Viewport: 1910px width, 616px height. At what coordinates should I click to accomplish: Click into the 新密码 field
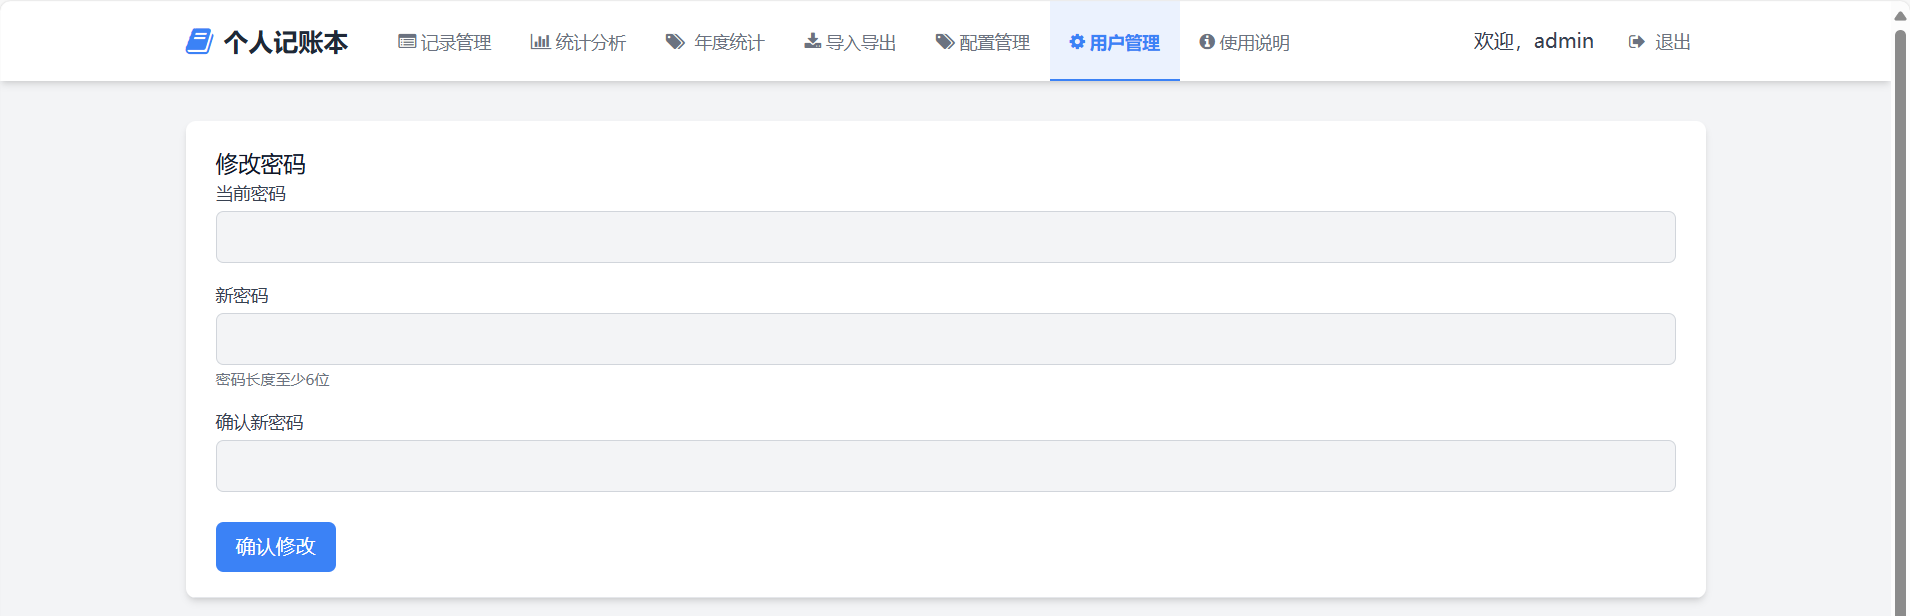945,339
